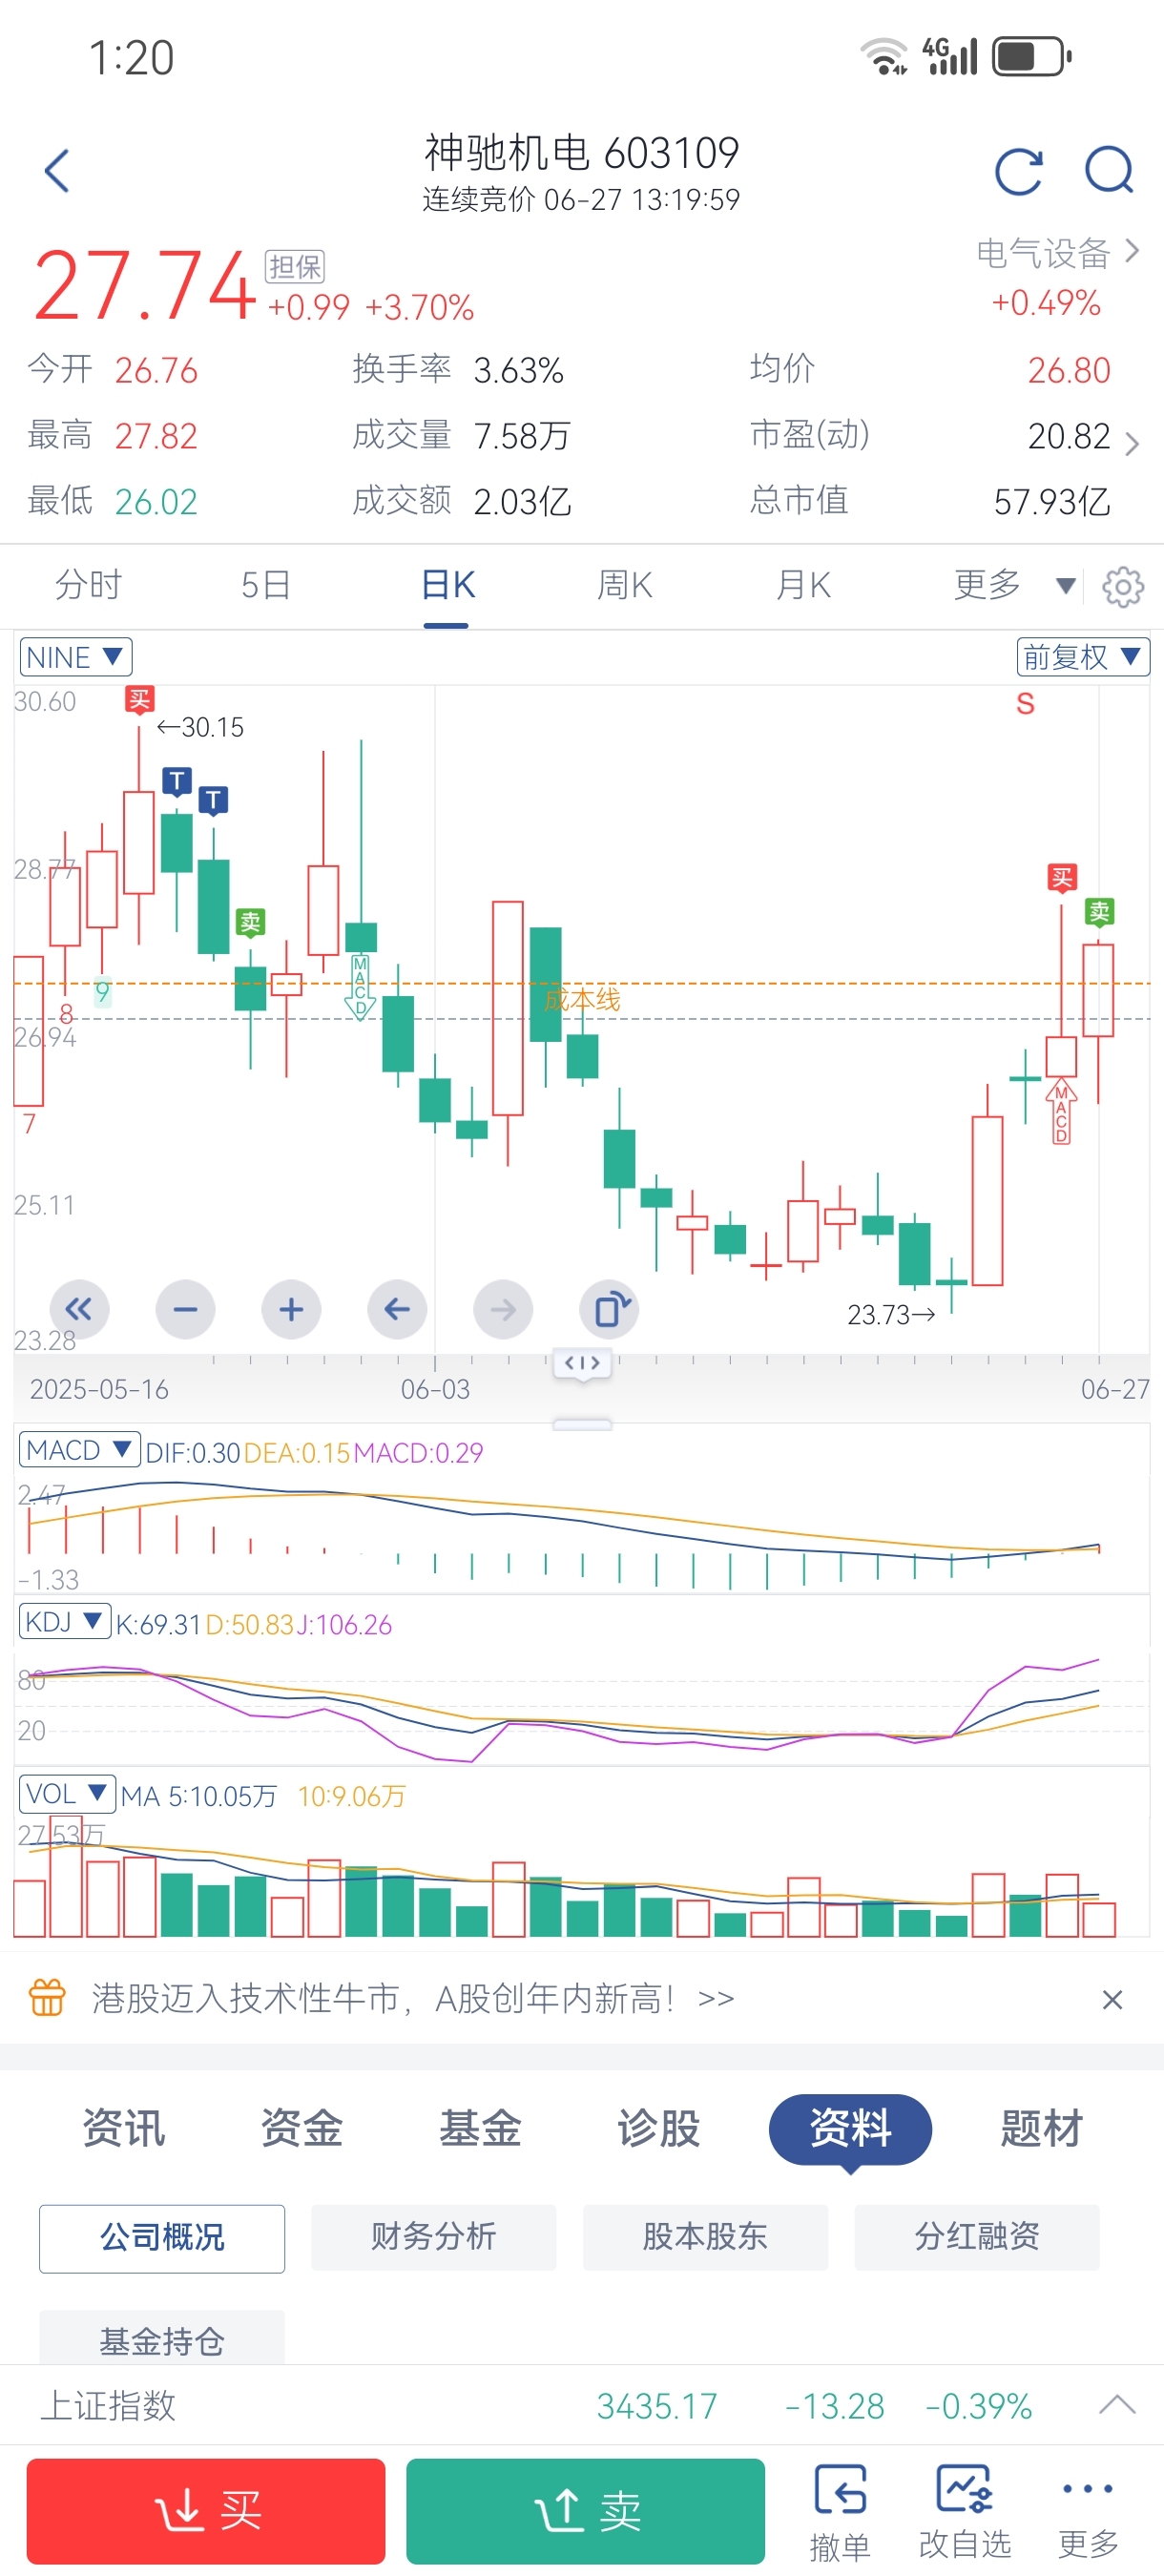Screen dimensions: 1164x2576
Task: Tap the 23.73 low price label
Action: (891, 1314)
